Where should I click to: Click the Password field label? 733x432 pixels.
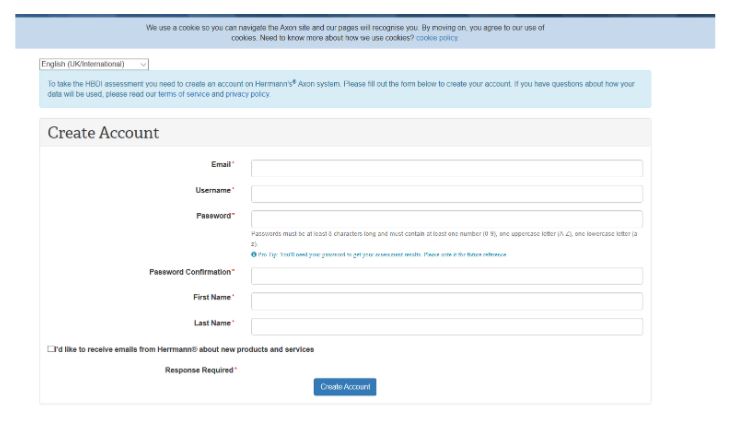point(213,215)
